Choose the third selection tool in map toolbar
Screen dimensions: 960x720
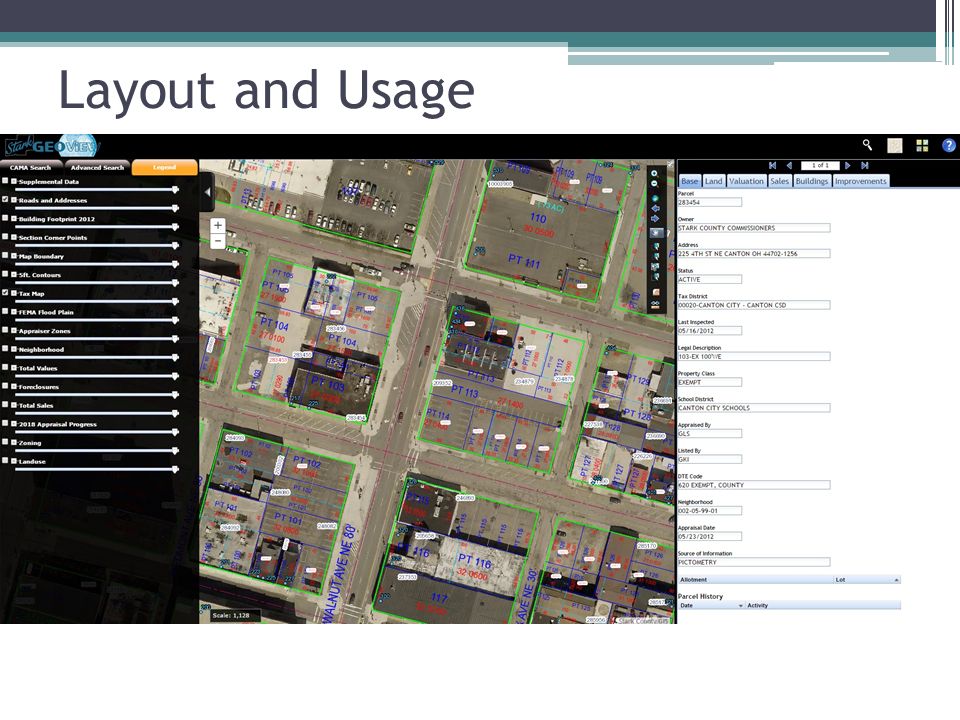click(655, 266)
